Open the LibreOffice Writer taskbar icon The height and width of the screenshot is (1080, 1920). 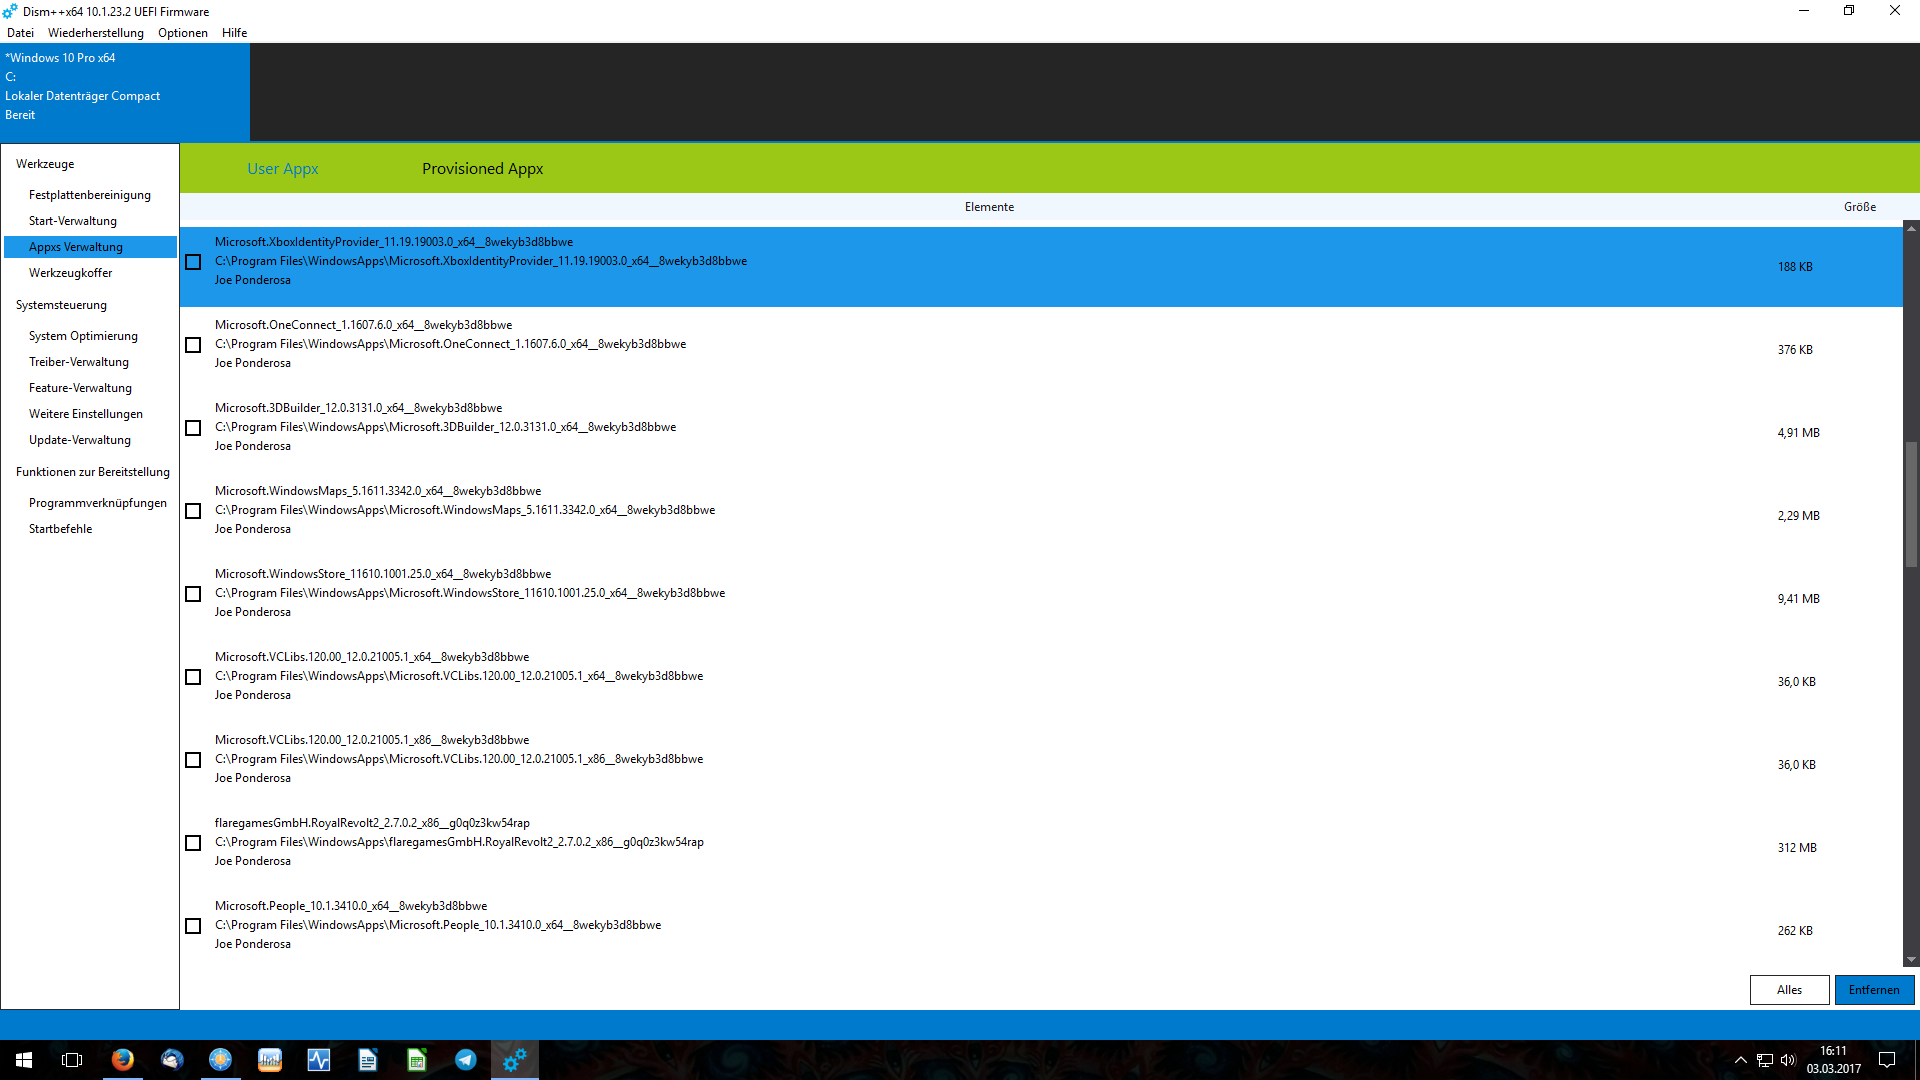[367, 1060]
